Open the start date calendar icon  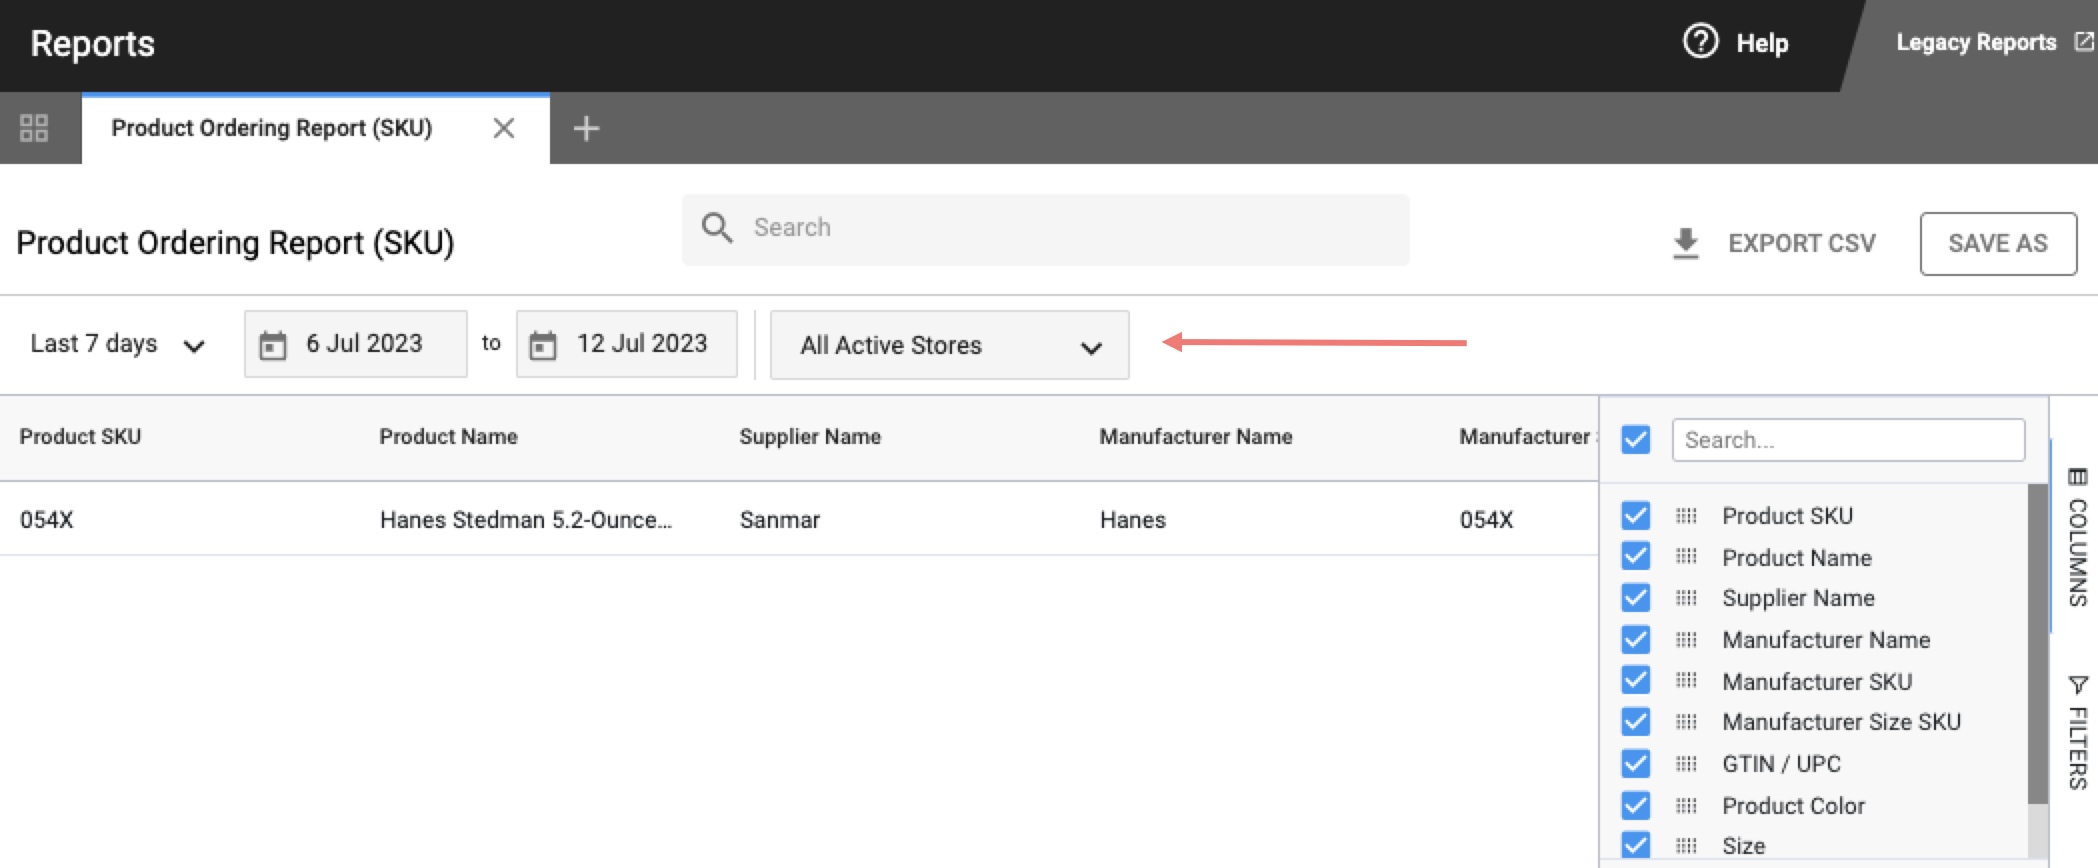coord(273,345)
